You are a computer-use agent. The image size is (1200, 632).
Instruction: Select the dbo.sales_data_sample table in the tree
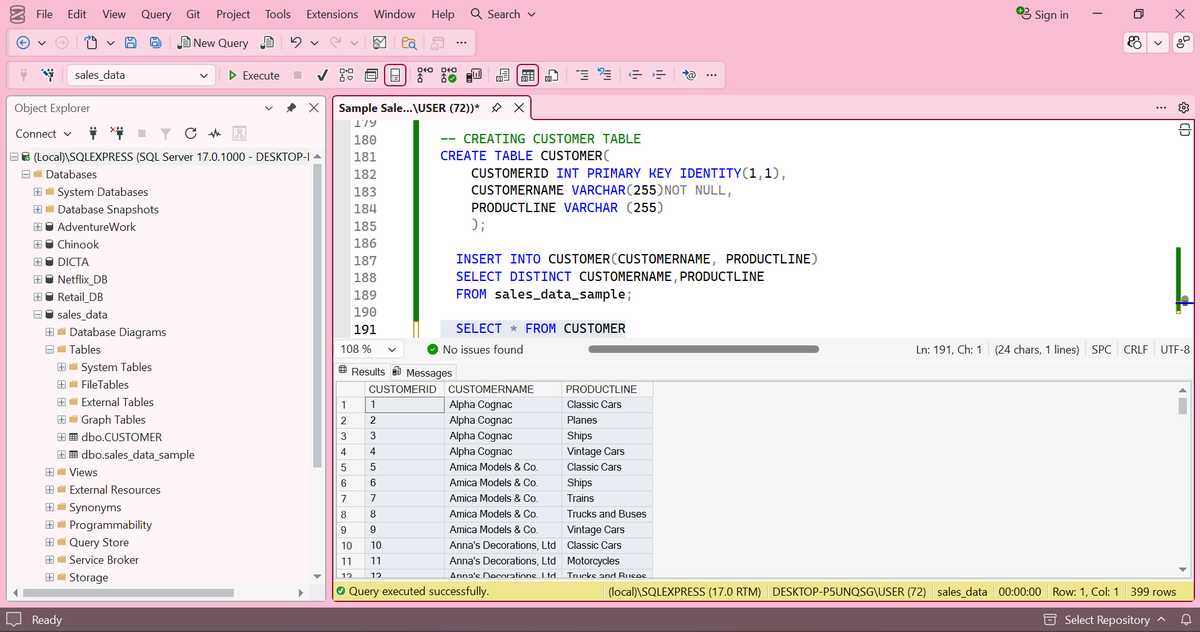(138, 455)
